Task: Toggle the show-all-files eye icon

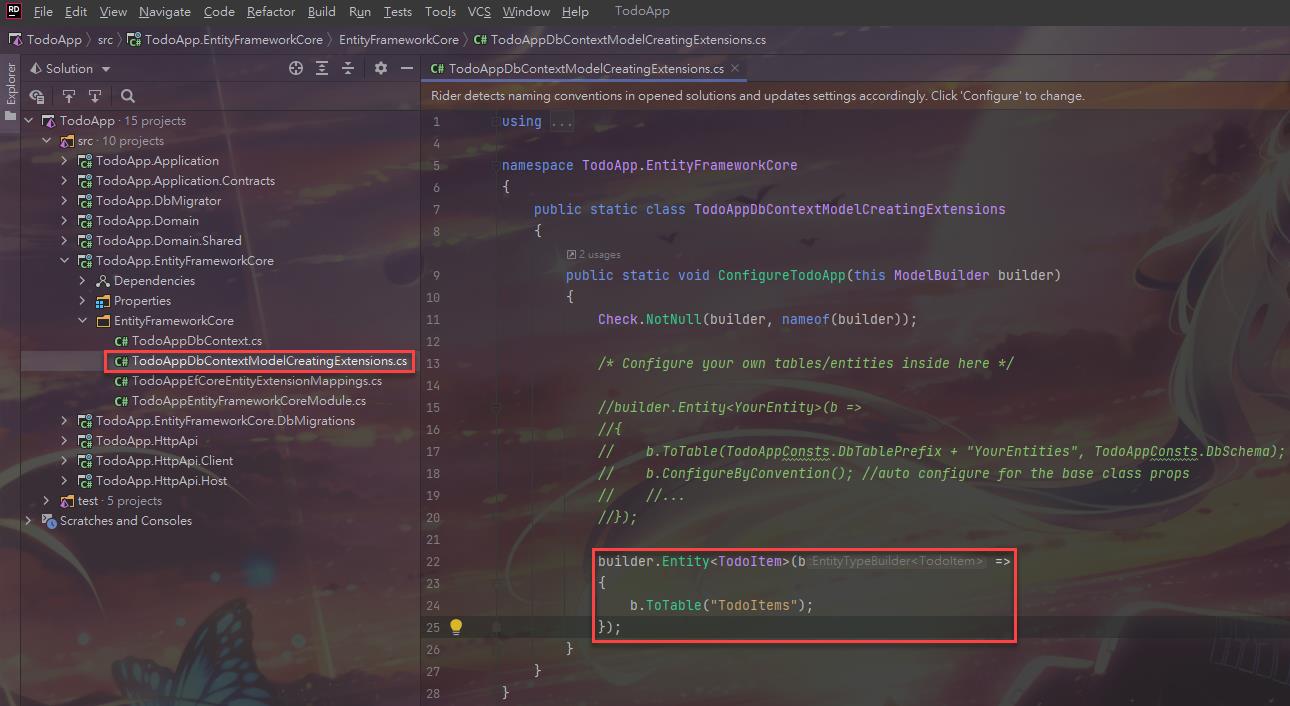Action: [37, 96]
